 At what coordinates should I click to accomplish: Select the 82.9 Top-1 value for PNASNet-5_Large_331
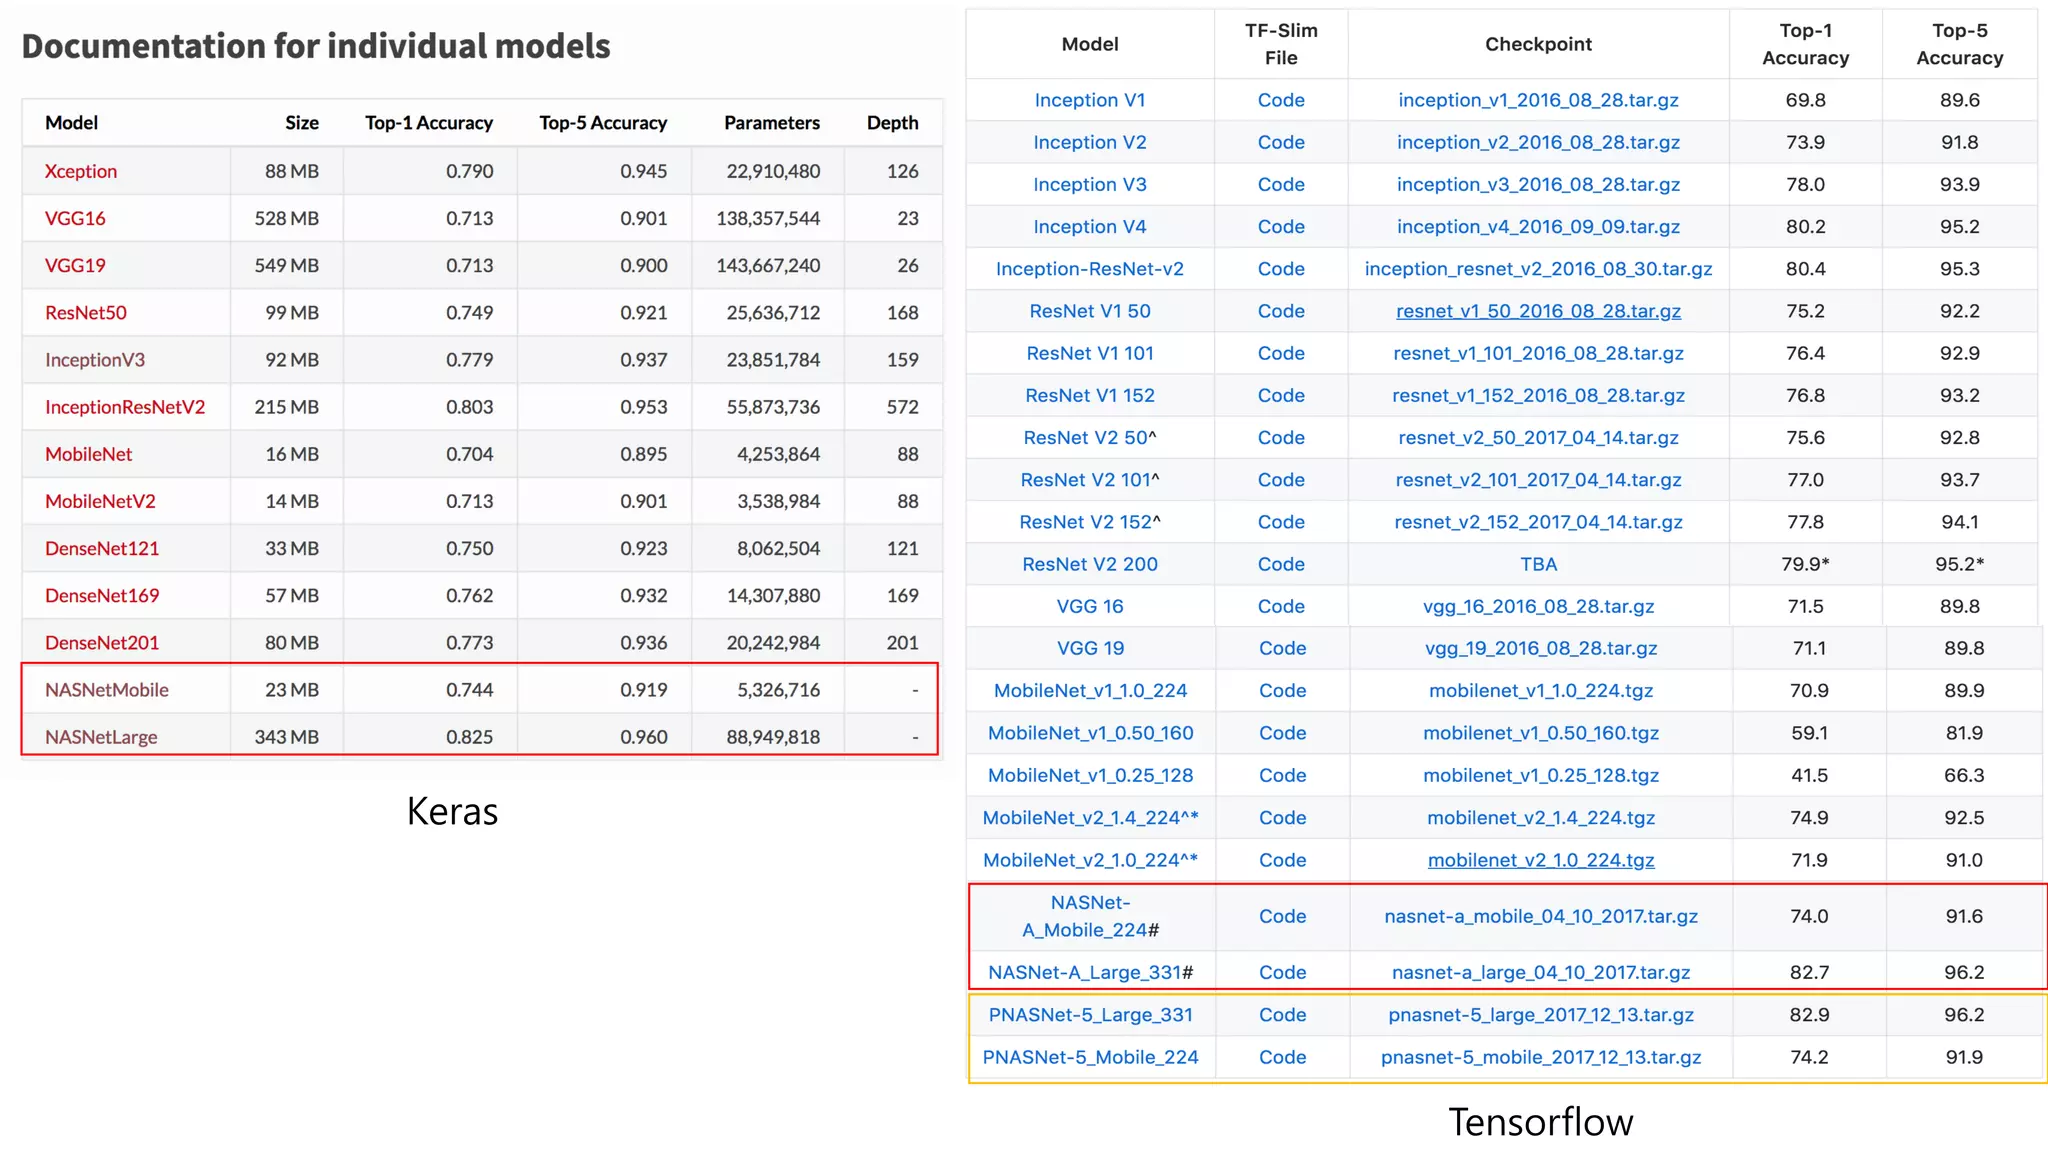tap(1809, 1015)
